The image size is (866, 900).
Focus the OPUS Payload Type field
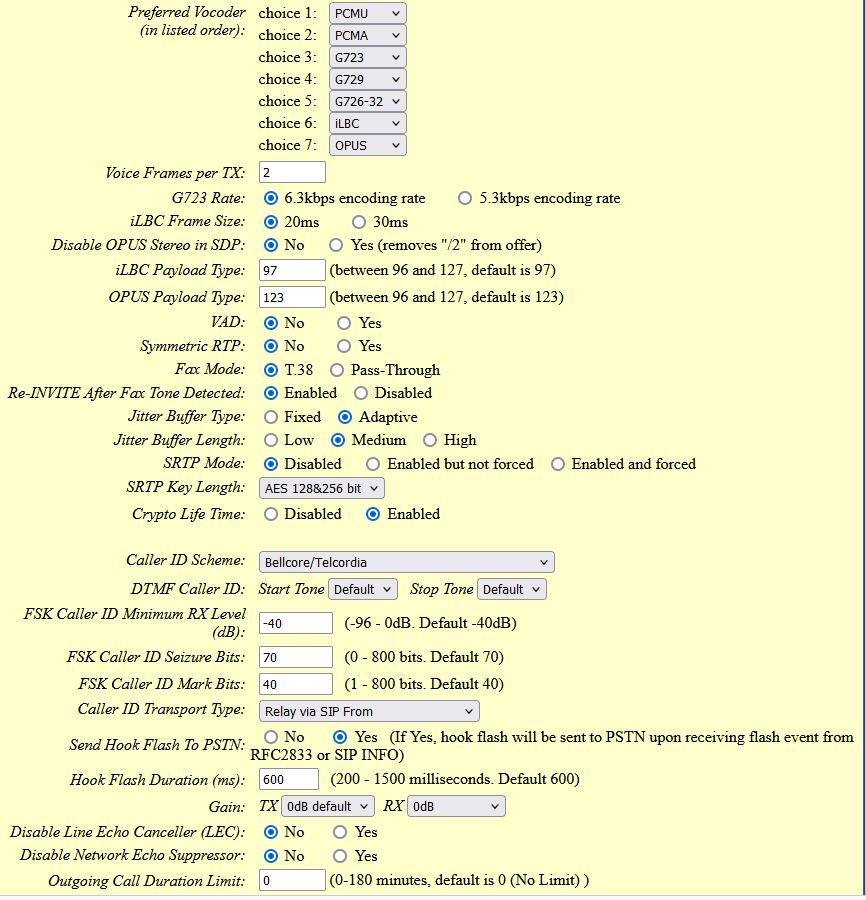[292, 297]
